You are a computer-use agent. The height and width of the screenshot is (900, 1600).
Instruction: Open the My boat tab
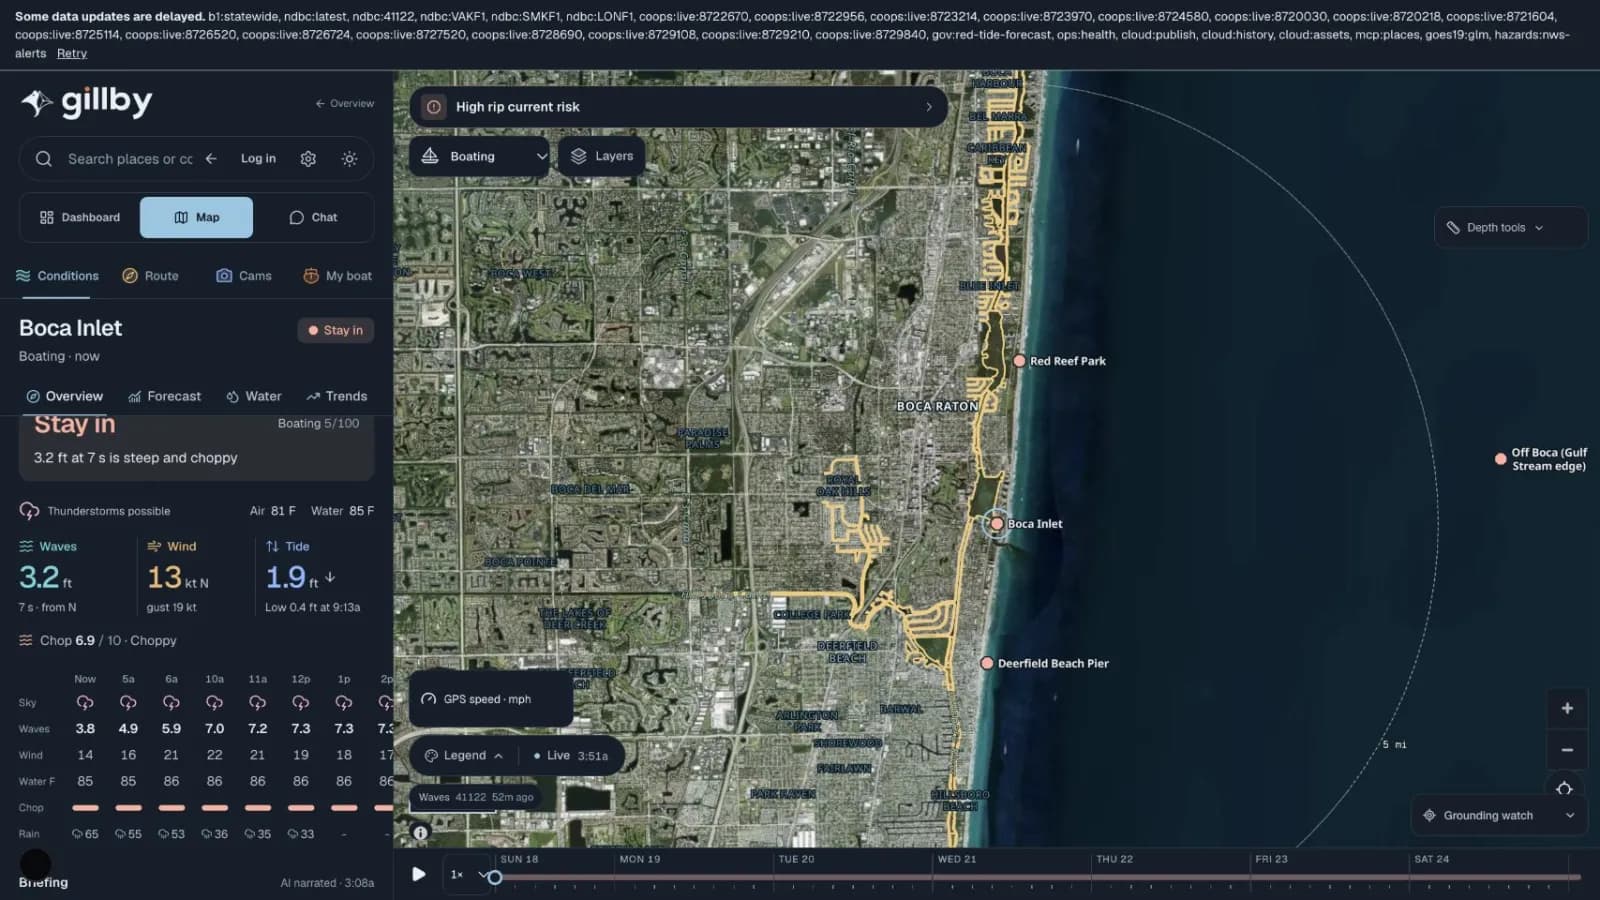(x=337, y=276)
